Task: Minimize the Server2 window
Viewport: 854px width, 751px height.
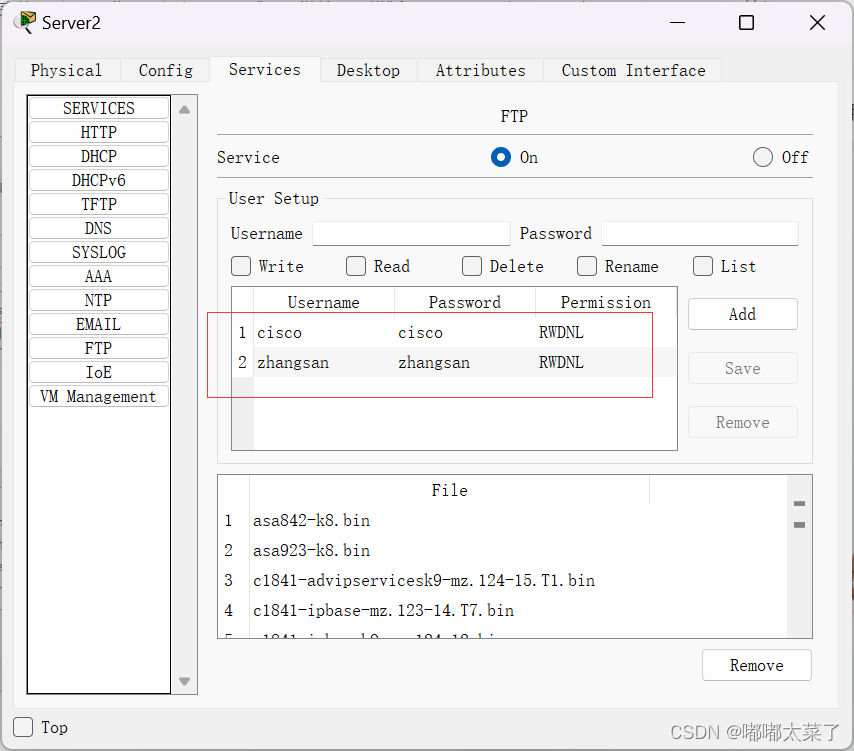Action: click(x=677, y=22)
